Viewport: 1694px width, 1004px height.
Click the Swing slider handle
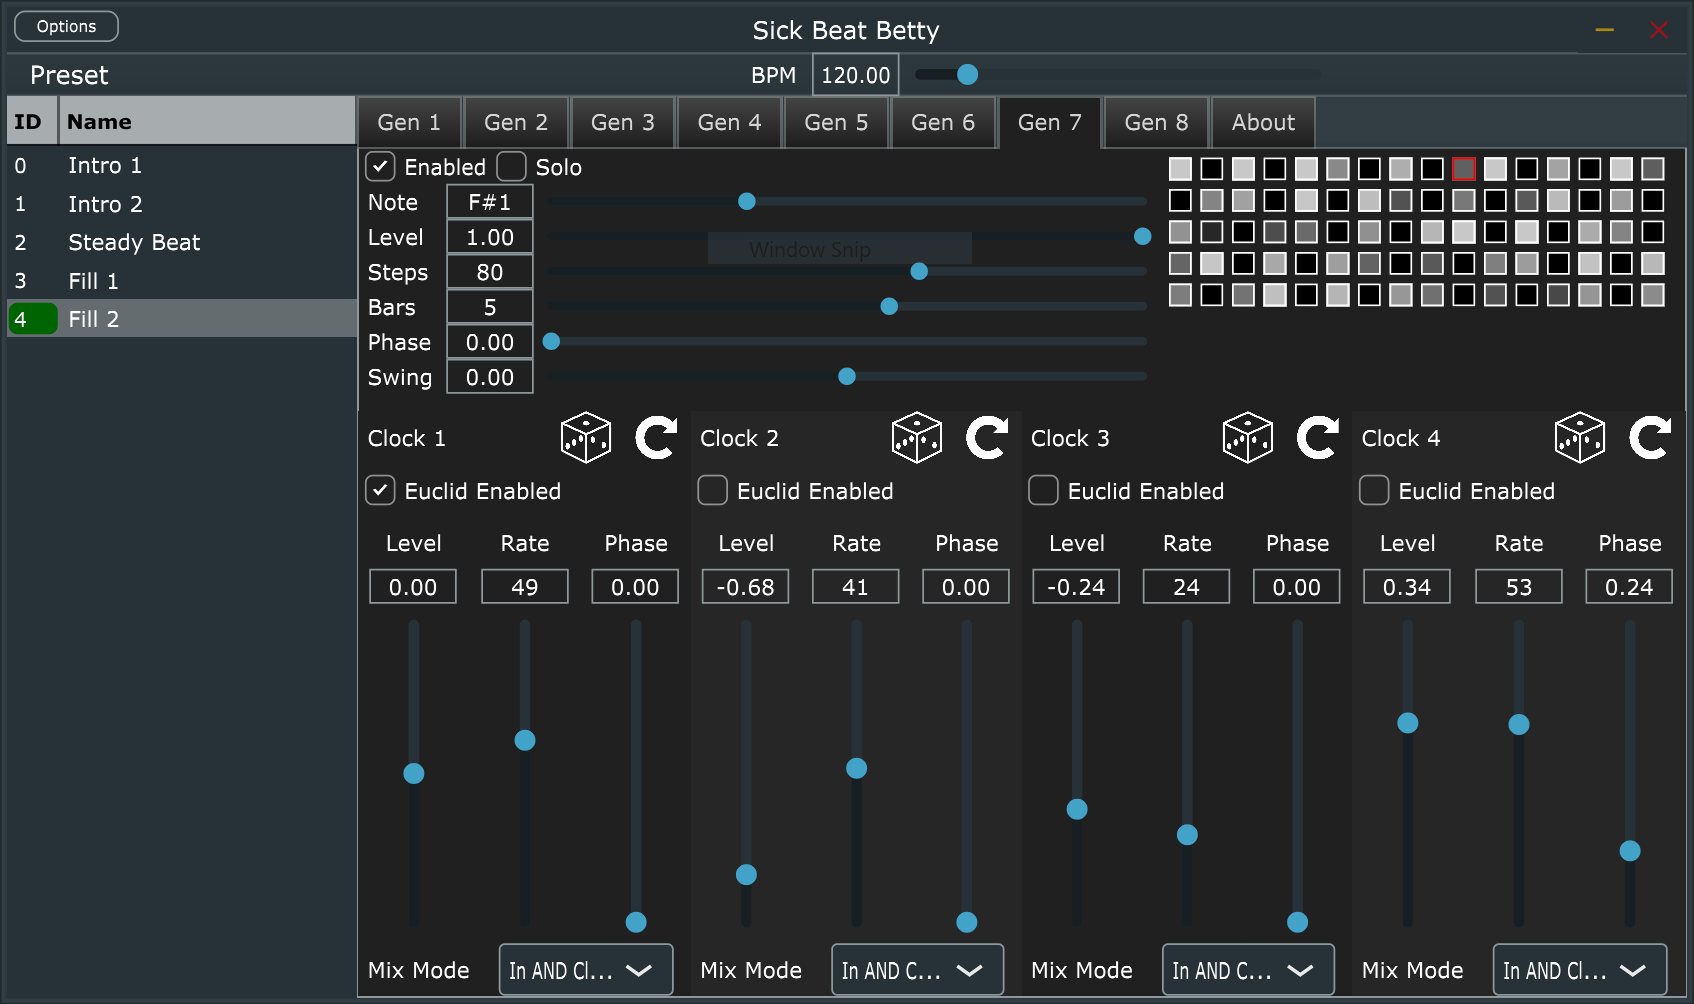(x=847, y=376)
